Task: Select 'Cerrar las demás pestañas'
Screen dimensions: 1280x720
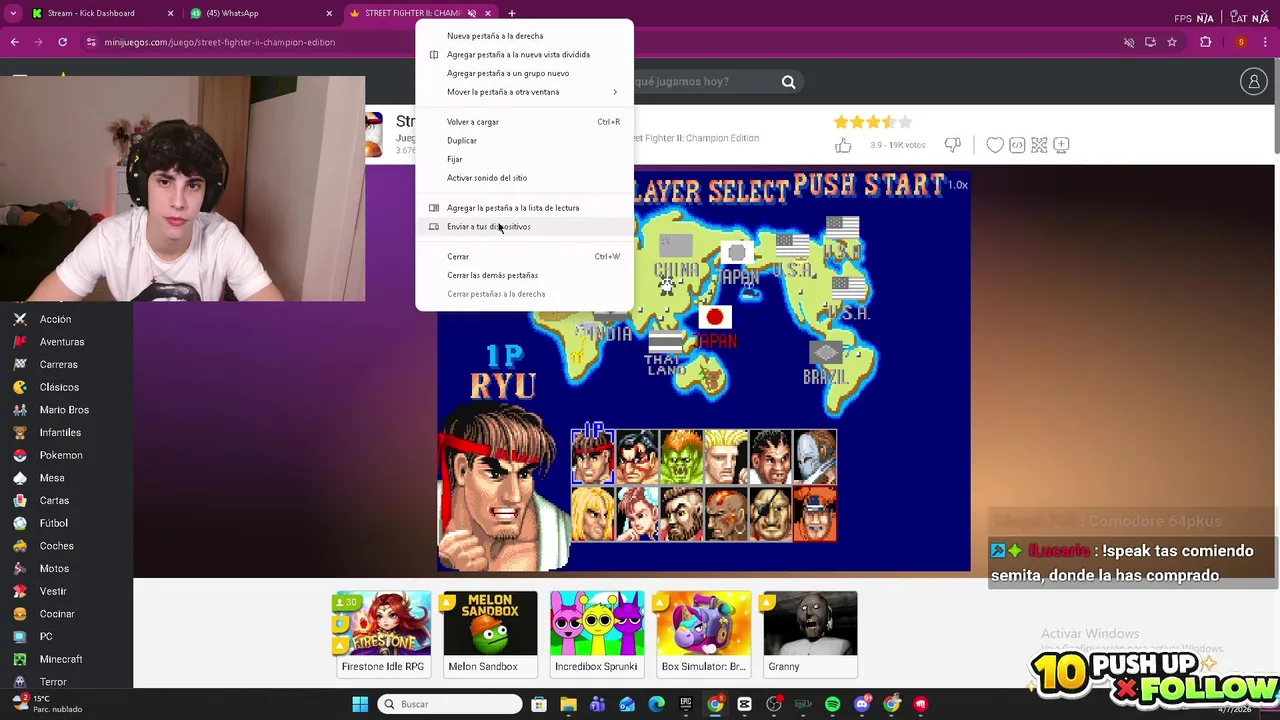Action: [x=524, y=275]
